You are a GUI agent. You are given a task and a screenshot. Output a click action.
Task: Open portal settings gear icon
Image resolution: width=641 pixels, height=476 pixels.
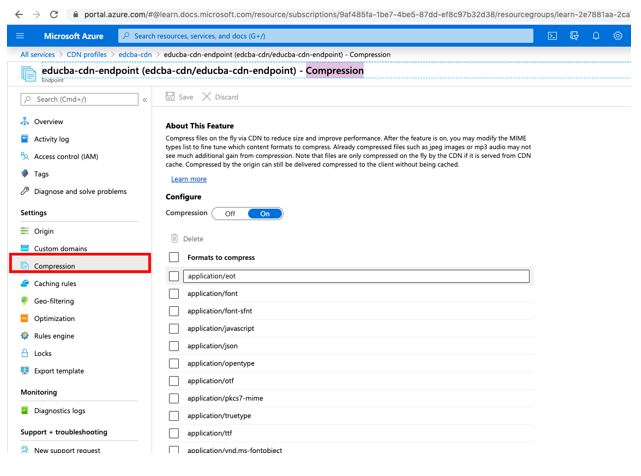point(618,36)
